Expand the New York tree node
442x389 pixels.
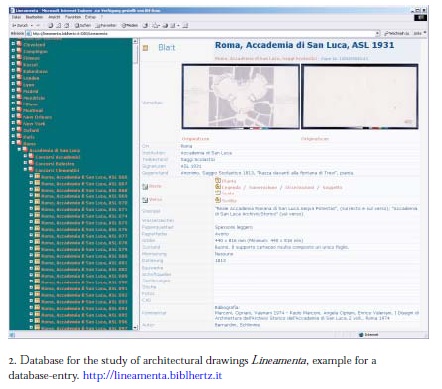pos(13,123)
